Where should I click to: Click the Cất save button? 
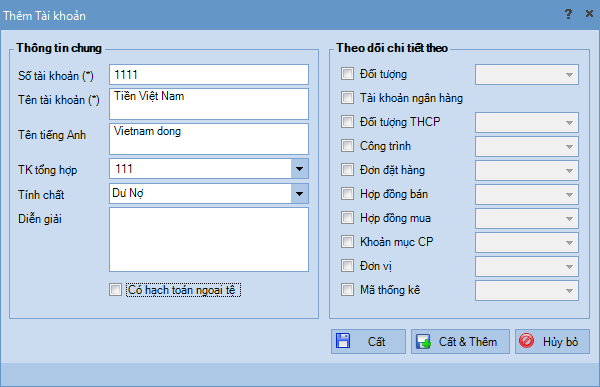click(x=368, y=341)
